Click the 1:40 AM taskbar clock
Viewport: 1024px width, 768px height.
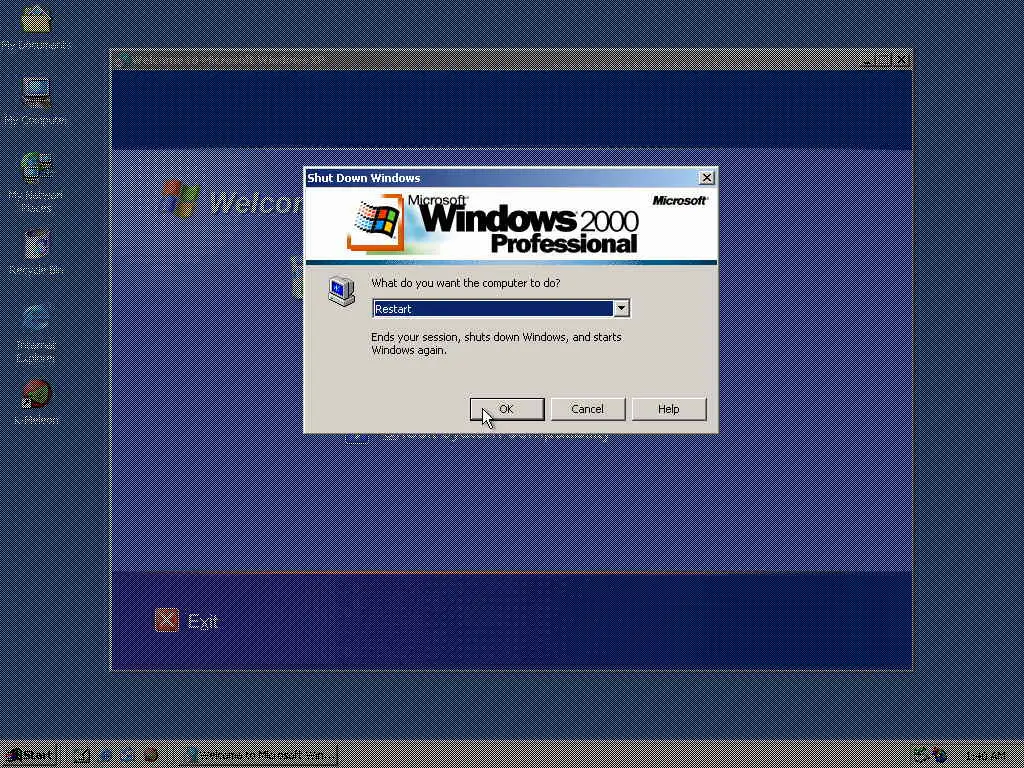[985, 756]
